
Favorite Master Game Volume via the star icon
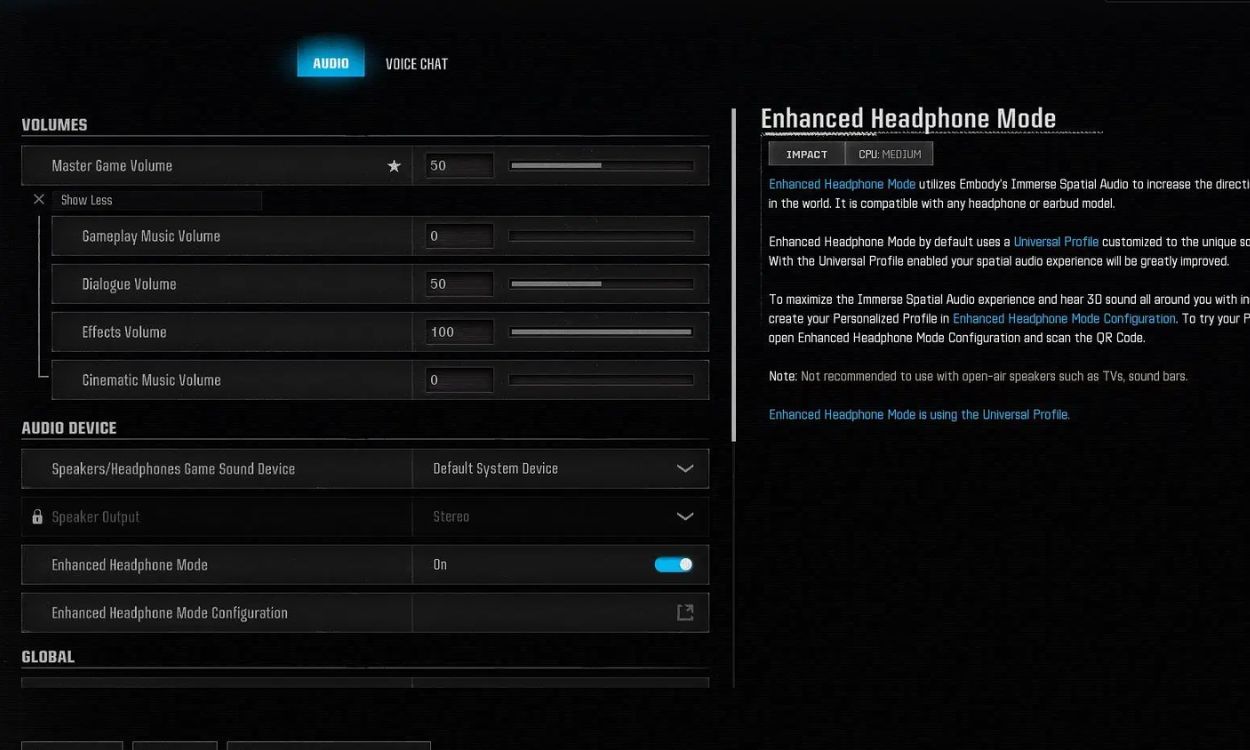(x=394, y=165)
